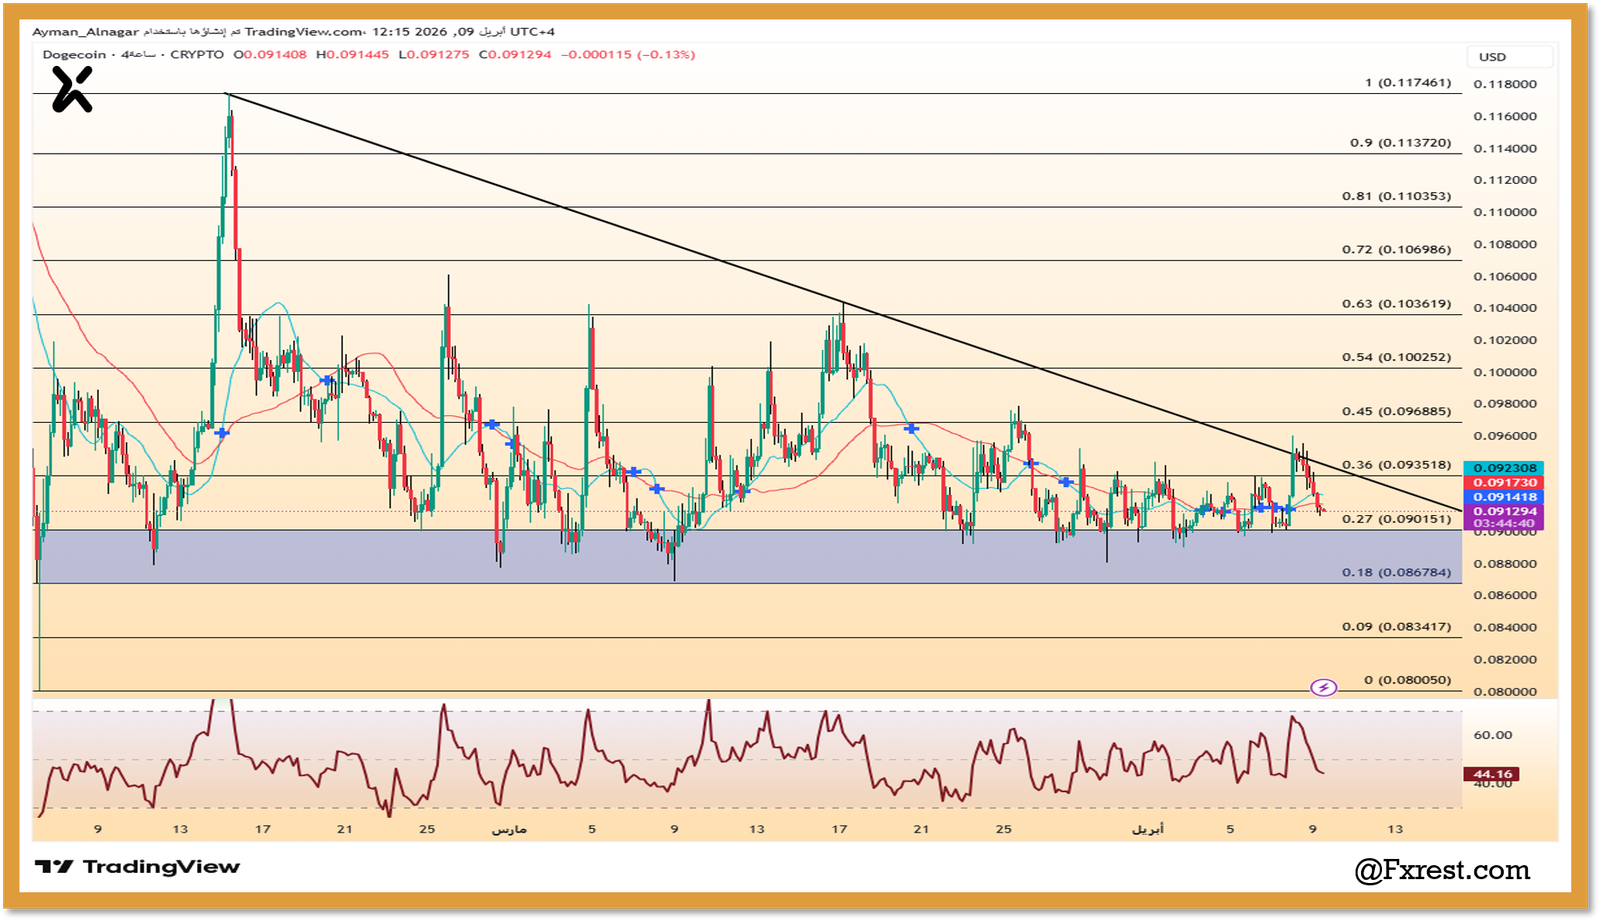
Task: Select the 1 (0.117461) Fibonacci level label
Action: (1407, 83)
